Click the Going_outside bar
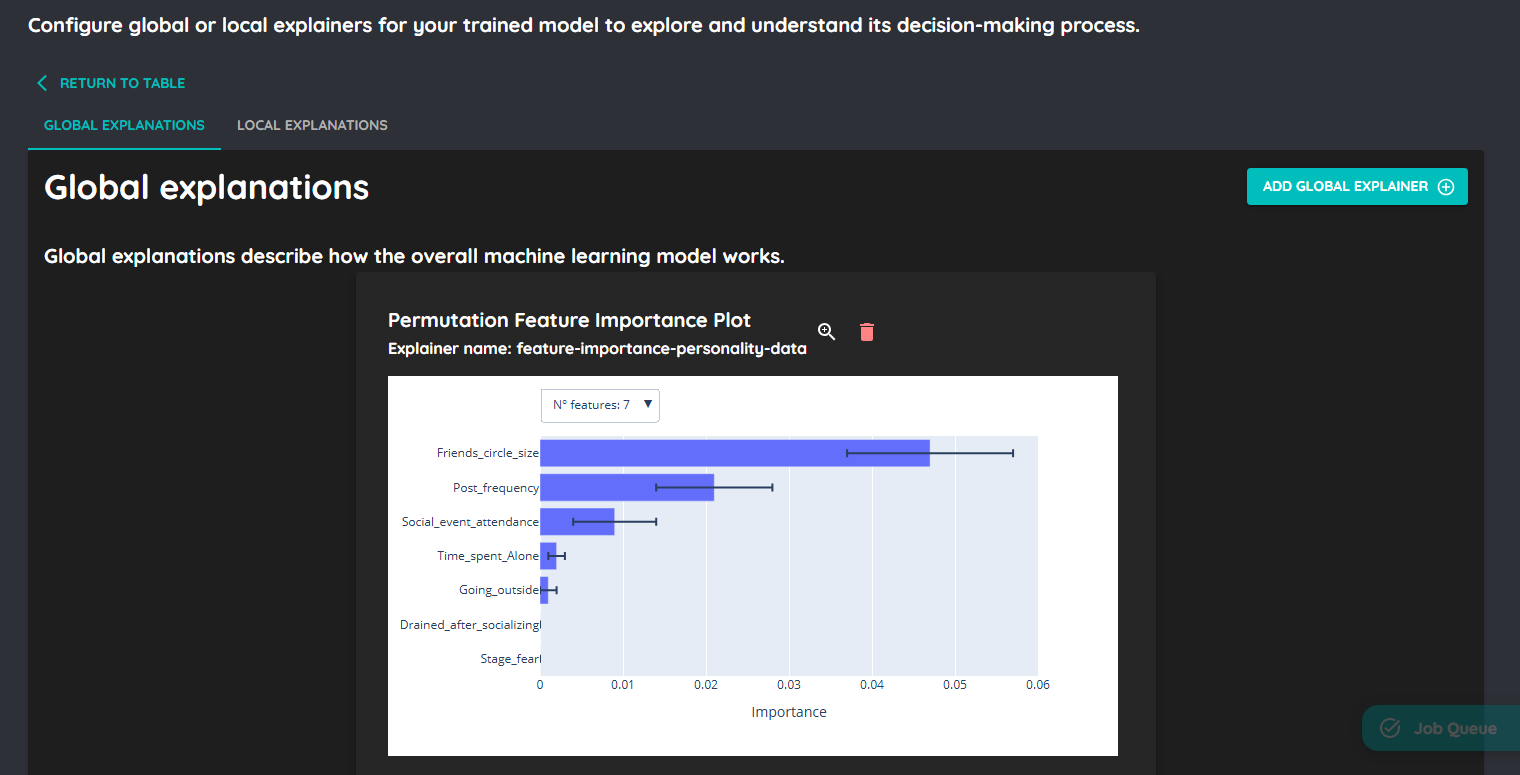This screenshot has width=1520, height=775. coord(544,590)
